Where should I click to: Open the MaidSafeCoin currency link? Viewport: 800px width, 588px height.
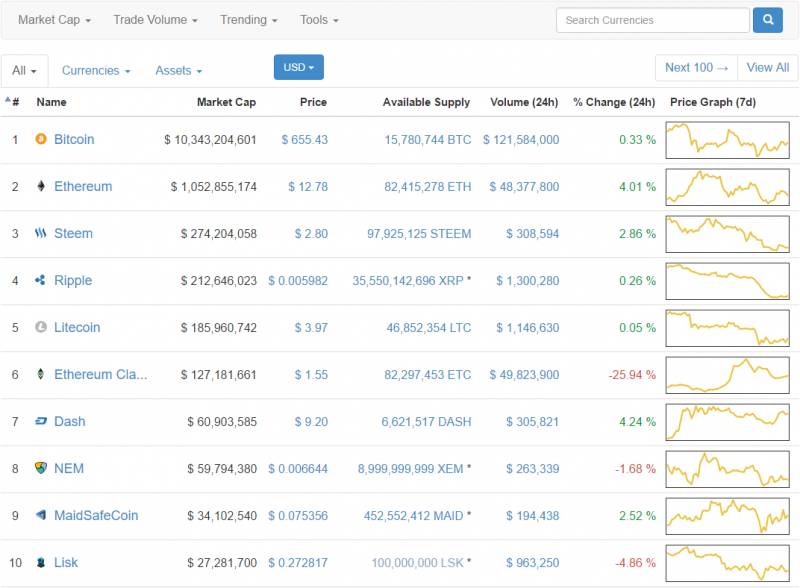[96, 515]
